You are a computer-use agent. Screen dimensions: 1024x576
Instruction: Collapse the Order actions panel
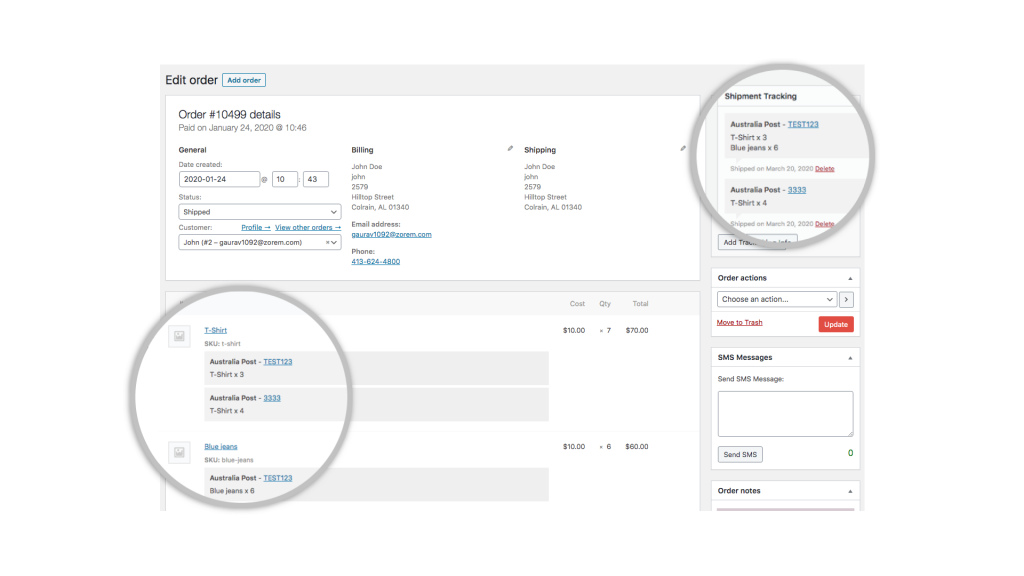pos(850,279)
